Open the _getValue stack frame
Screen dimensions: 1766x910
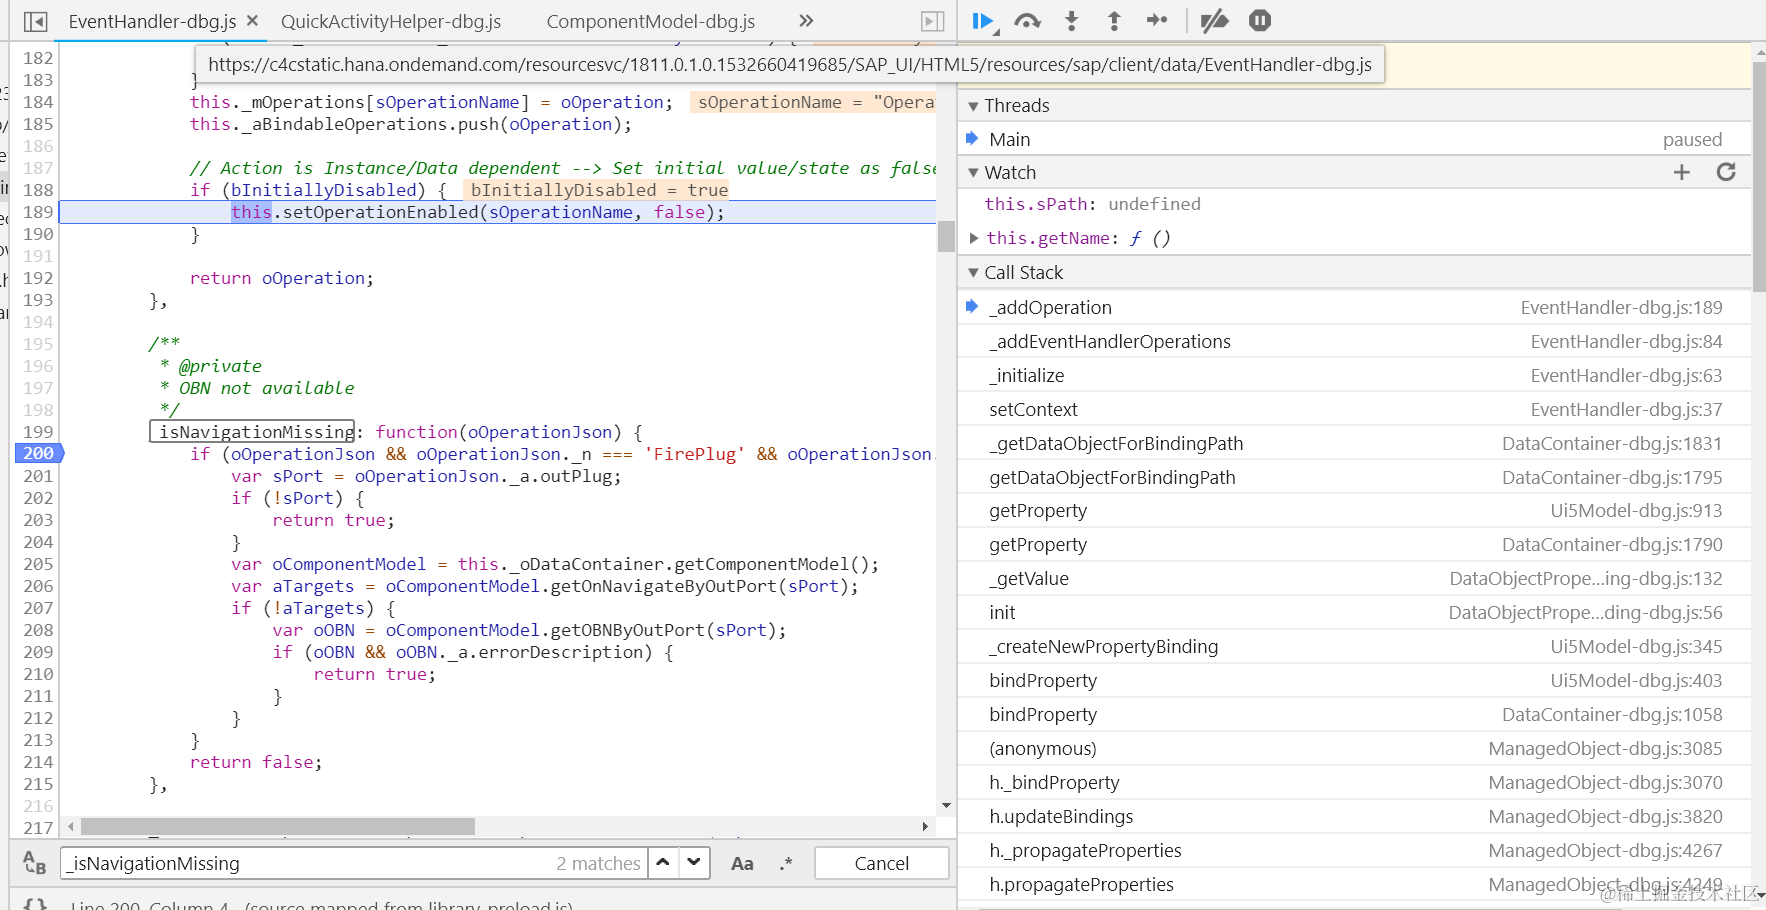click(x=1355, y=578)
